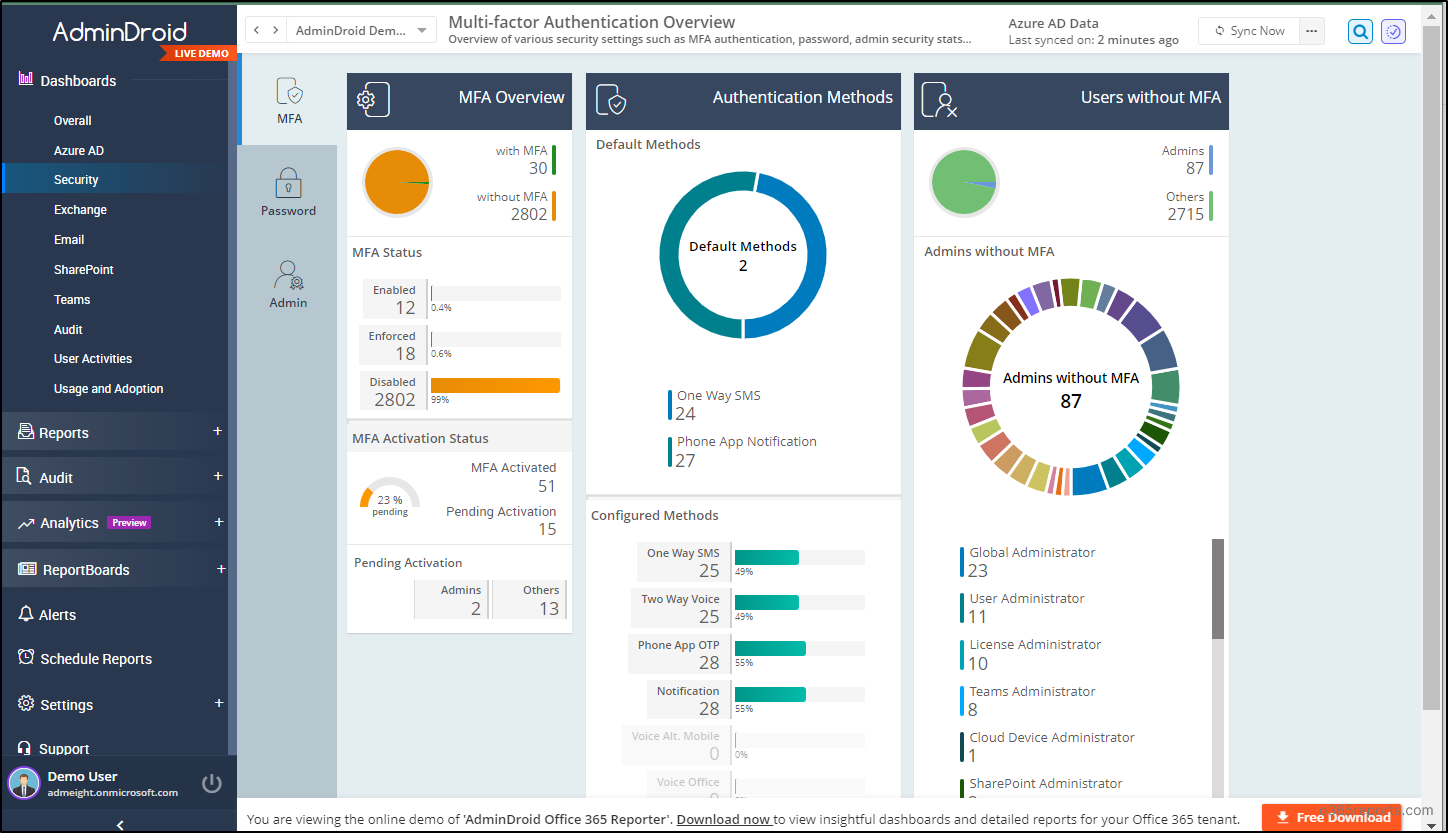Open the scheduled task clock icon

click(x=1393, y=32)
